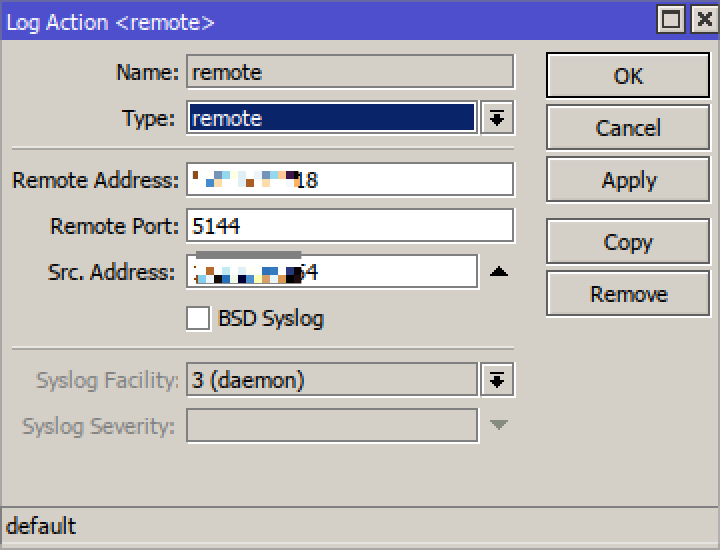
Task: Expand the Syslog Facility dropdown arrow
Action: point(497,380)
